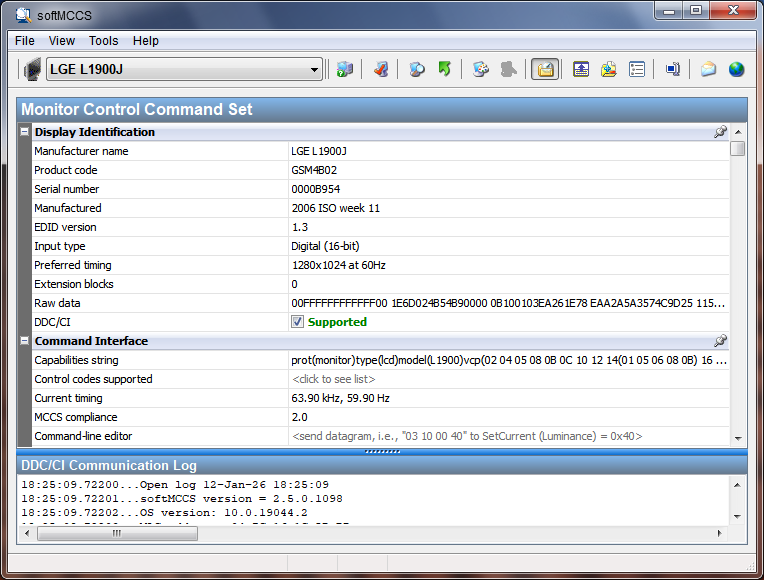Screen dimensions: 764x580
Task: Open the Tools menu
Action: (x=103, y=41)
